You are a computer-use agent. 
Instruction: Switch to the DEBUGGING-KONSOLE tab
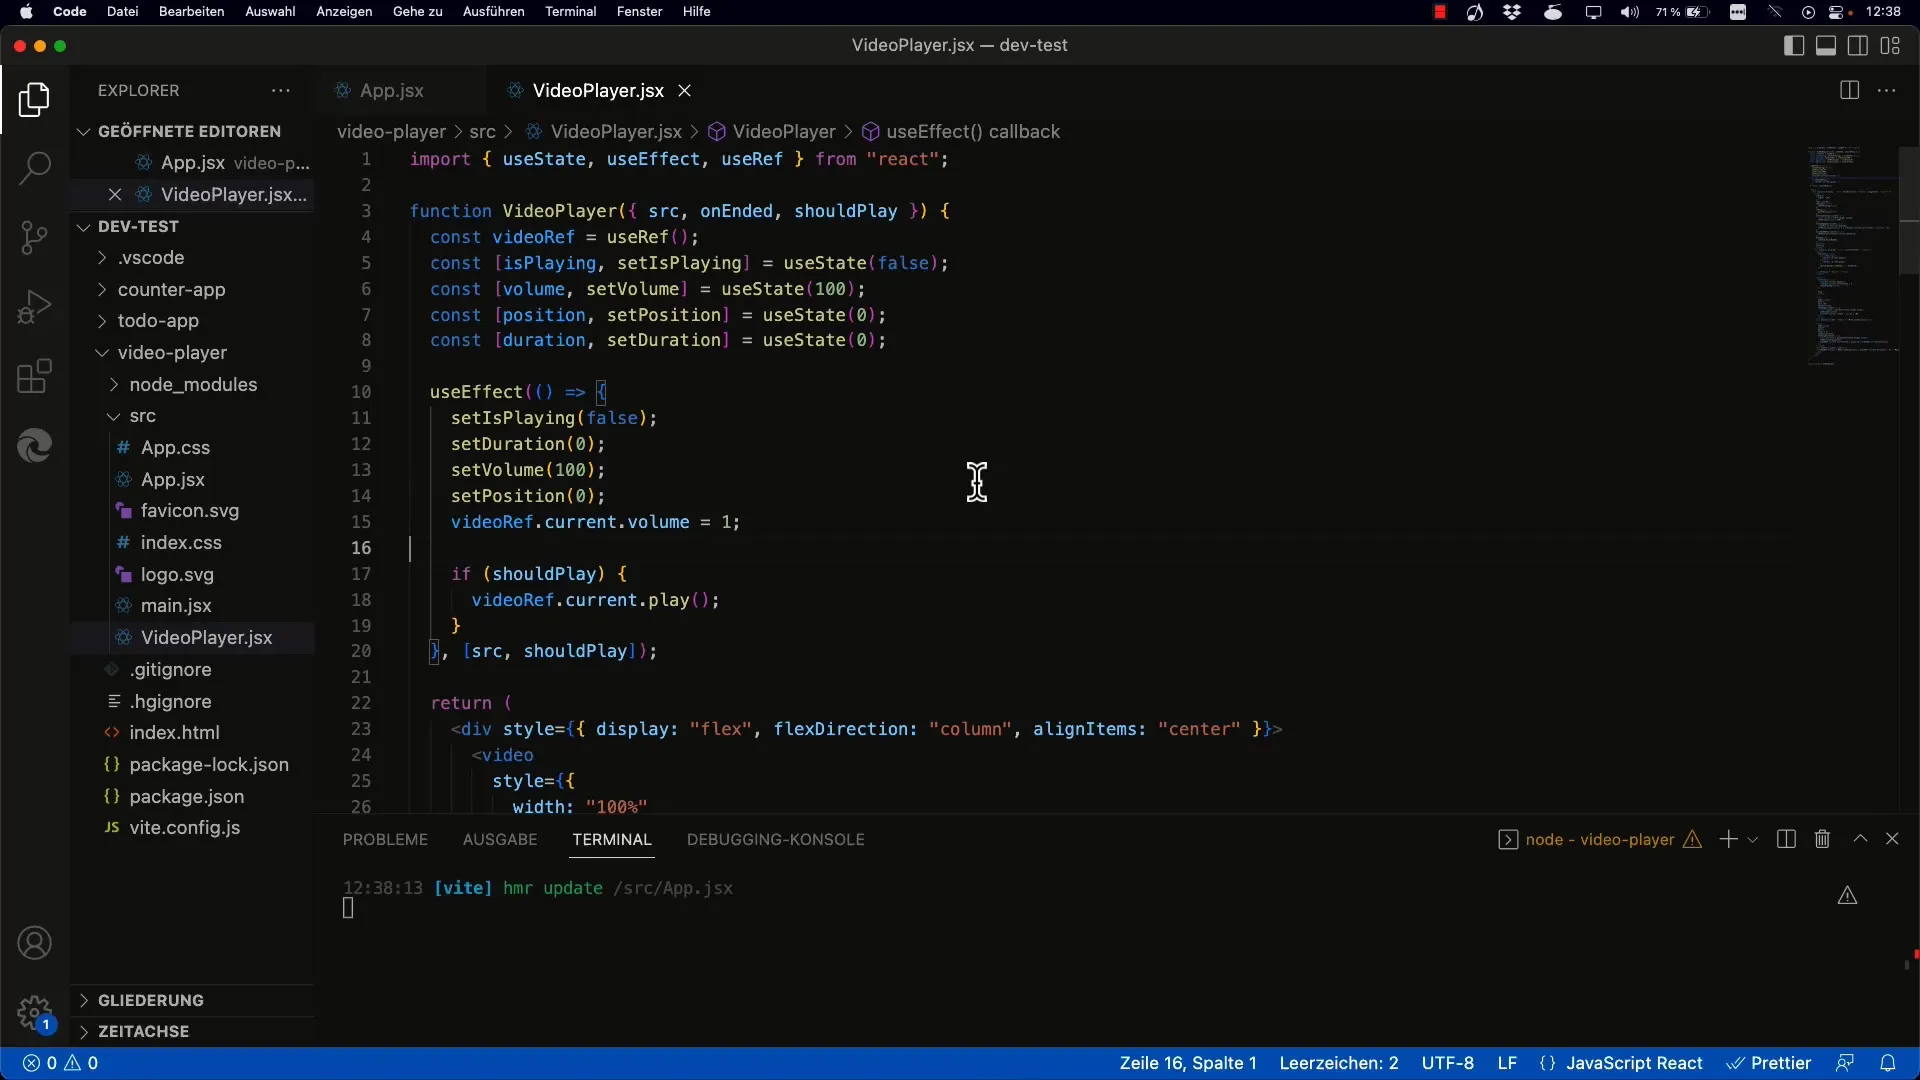tap(776, 839)
